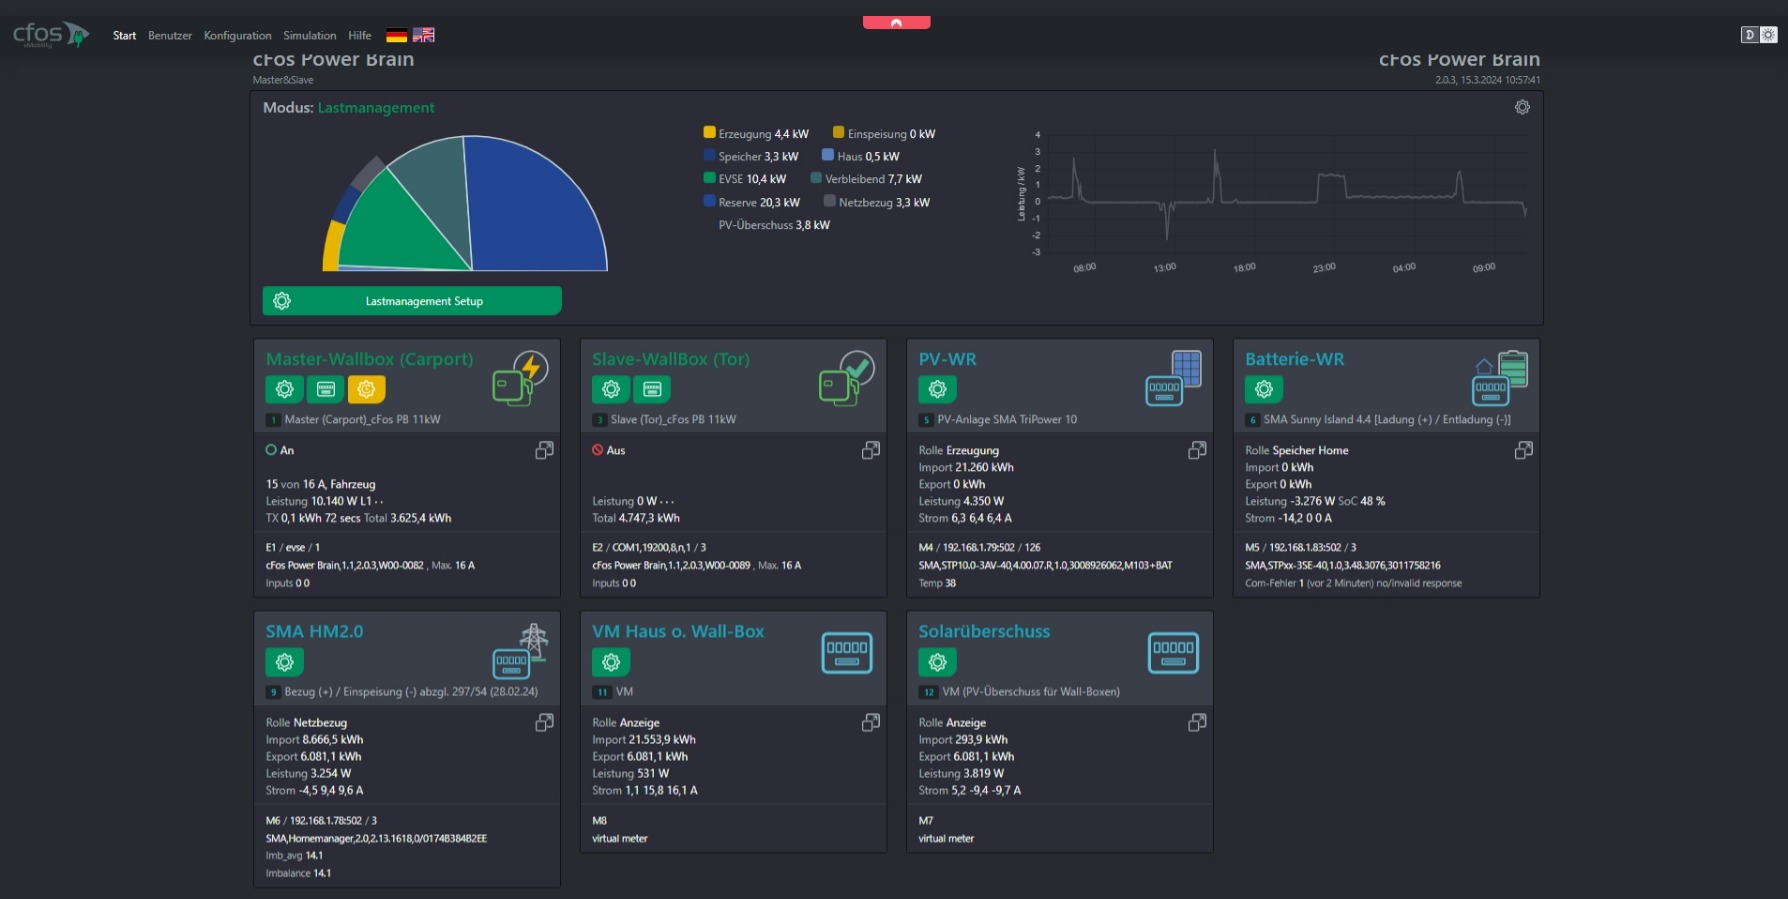Click VM Haus o. Wall-Box meter icon
The image size is (1788, 899).
pyautogui.click(x=847, y=653)
